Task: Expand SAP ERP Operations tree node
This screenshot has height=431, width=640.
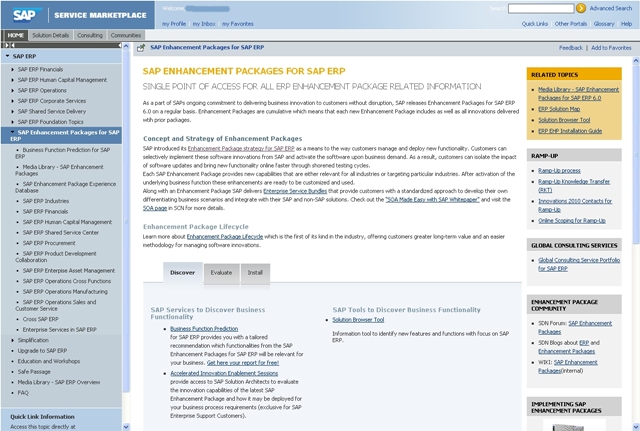Action: [13, 91]
